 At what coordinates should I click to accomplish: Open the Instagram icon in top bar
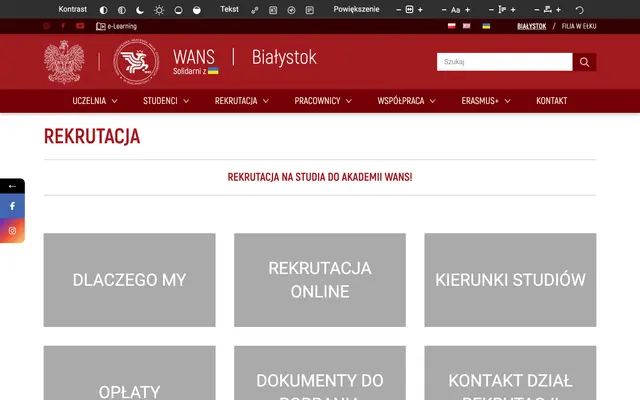point(47,26)
